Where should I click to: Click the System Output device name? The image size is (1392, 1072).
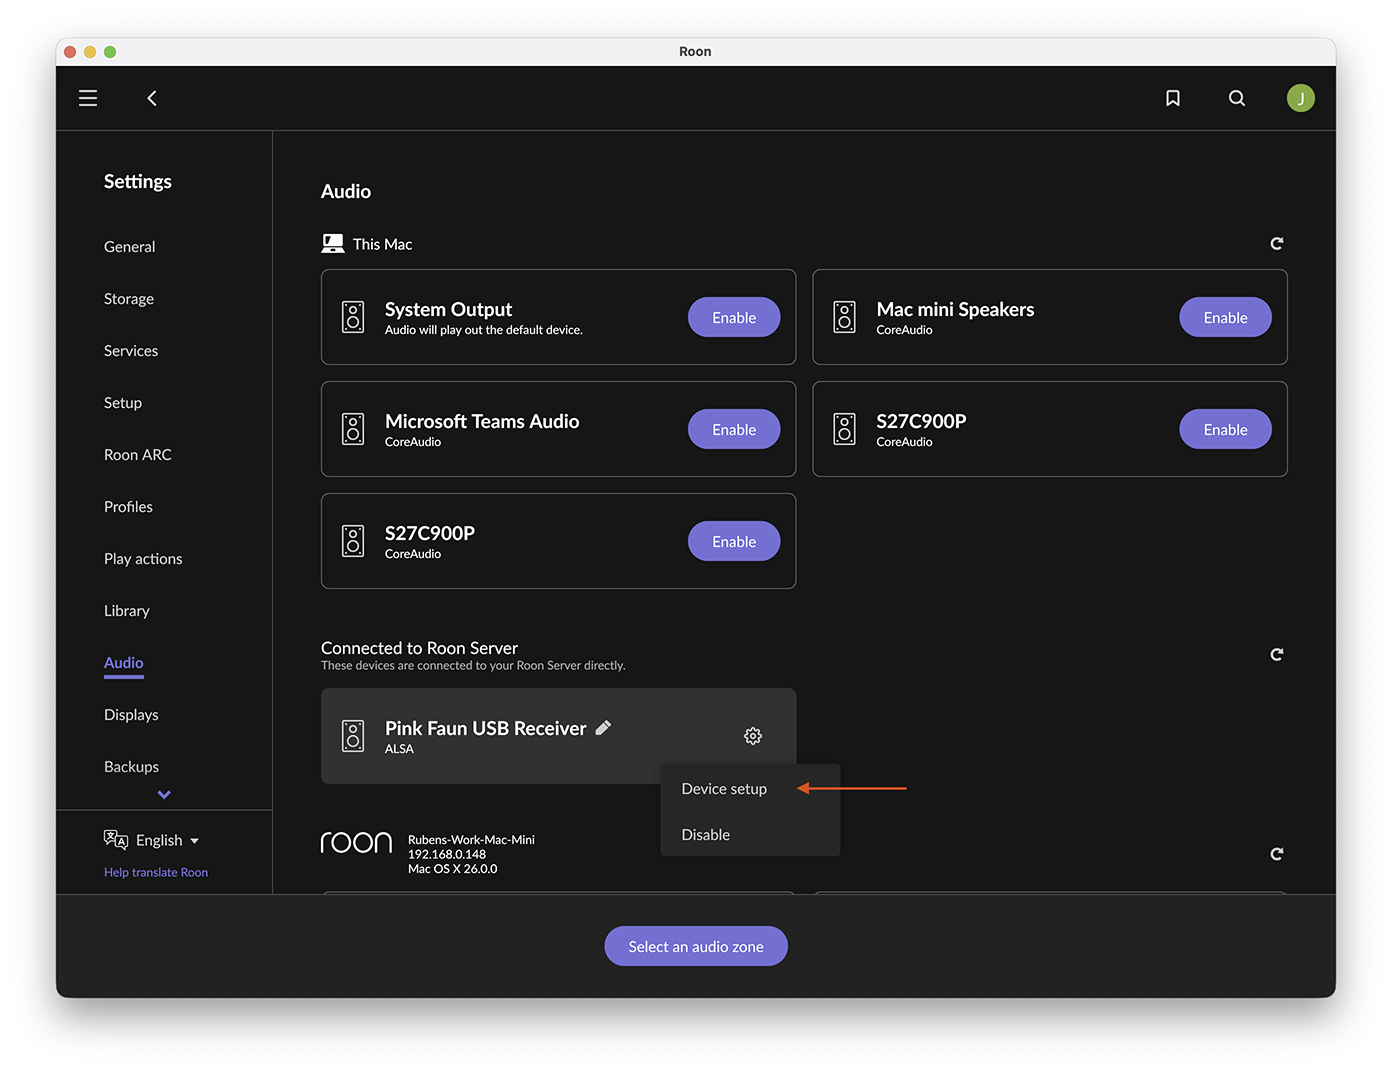[448, 309]
